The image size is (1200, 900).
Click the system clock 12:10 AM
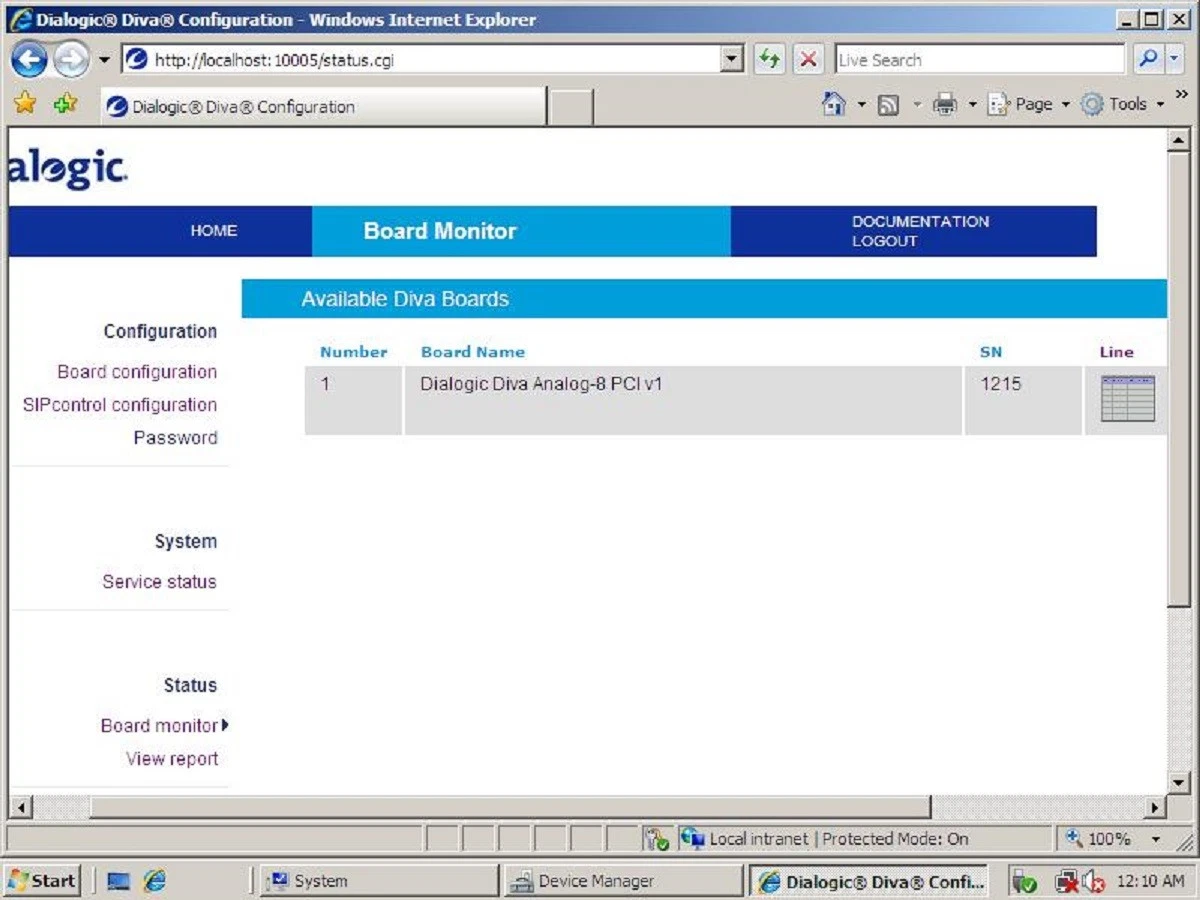tap(1150, 881)
